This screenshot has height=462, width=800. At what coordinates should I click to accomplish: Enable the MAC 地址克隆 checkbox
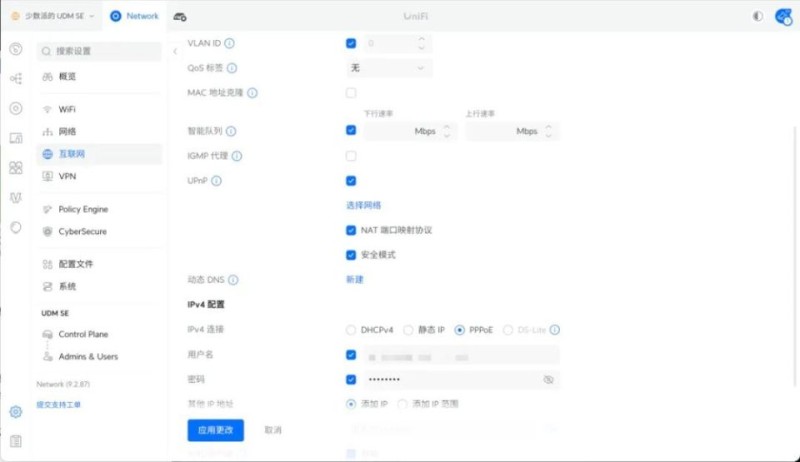tap(351, 93)
